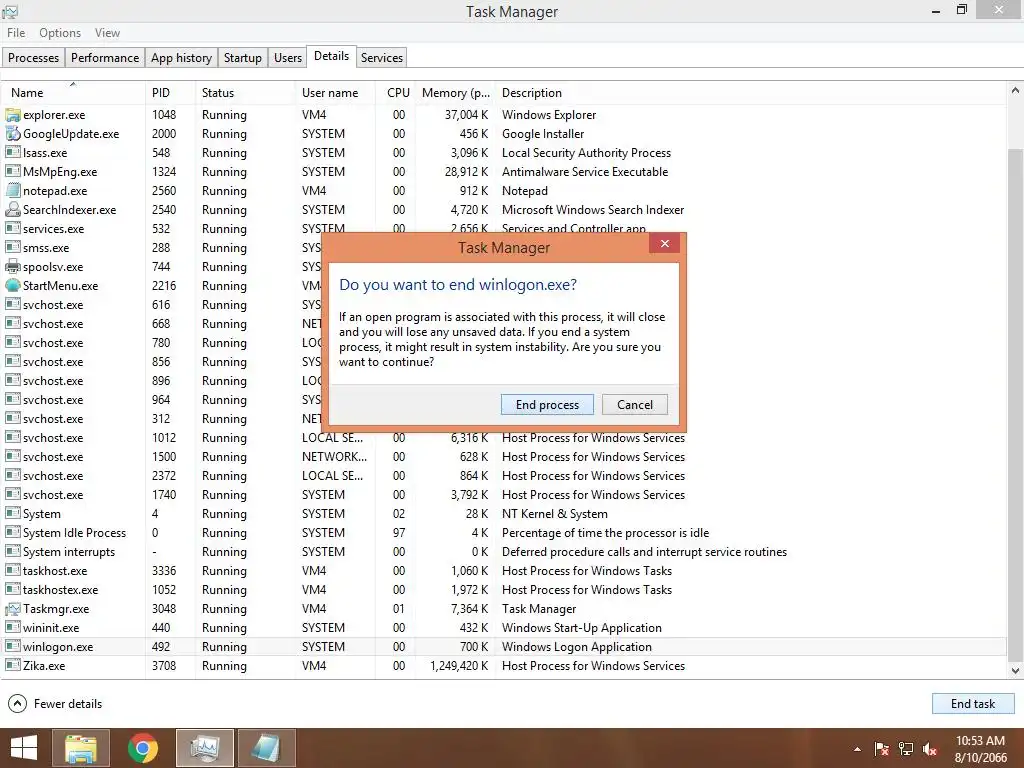Click the explorer.exe folder icon
This screenshot has width=1024, height=768.
(12, 115)
